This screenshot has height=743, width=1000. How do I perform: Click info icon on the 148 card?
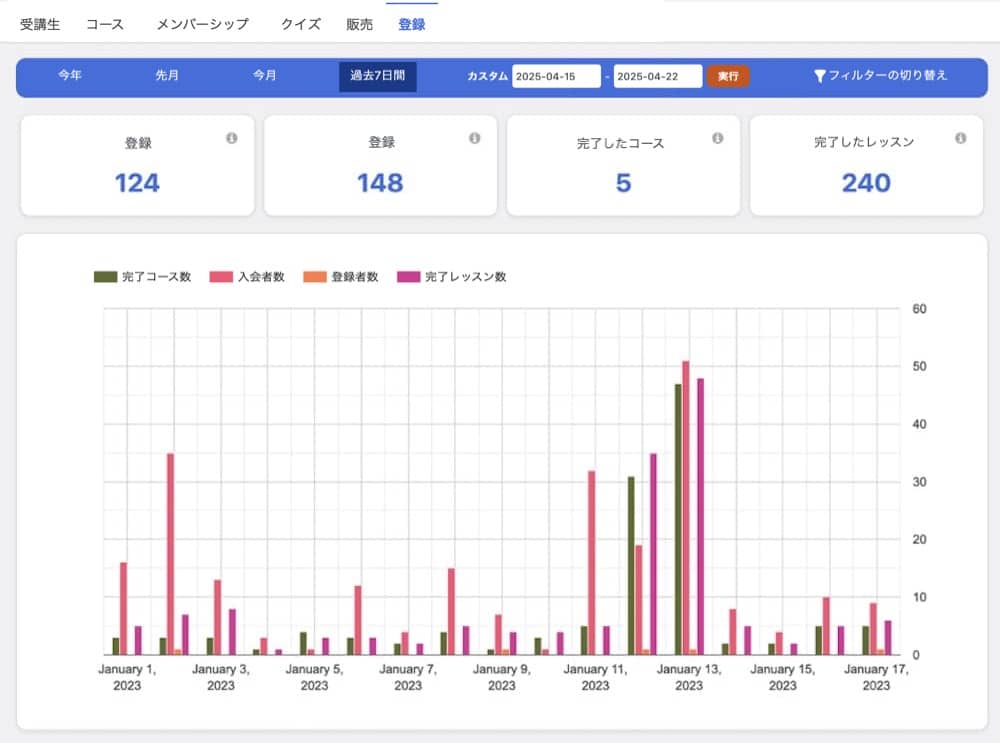(474, 139)
